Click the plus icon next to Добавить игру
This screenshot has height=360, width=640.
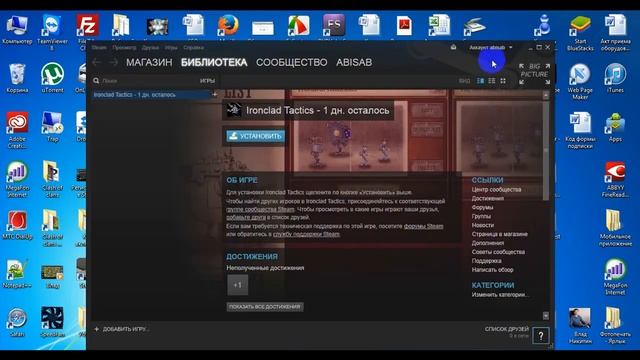pos(97,329)
